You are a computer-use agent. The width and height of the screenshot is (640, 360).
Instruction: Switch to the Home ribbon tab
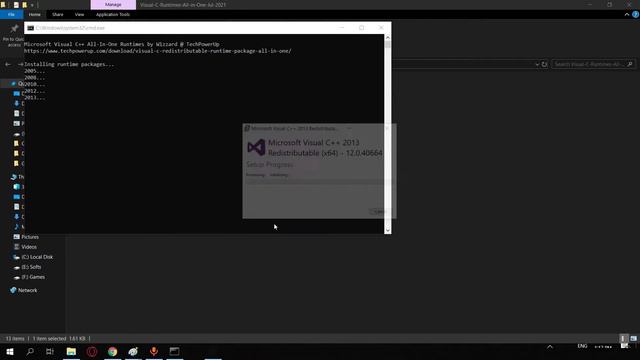(x=35, y=14)
